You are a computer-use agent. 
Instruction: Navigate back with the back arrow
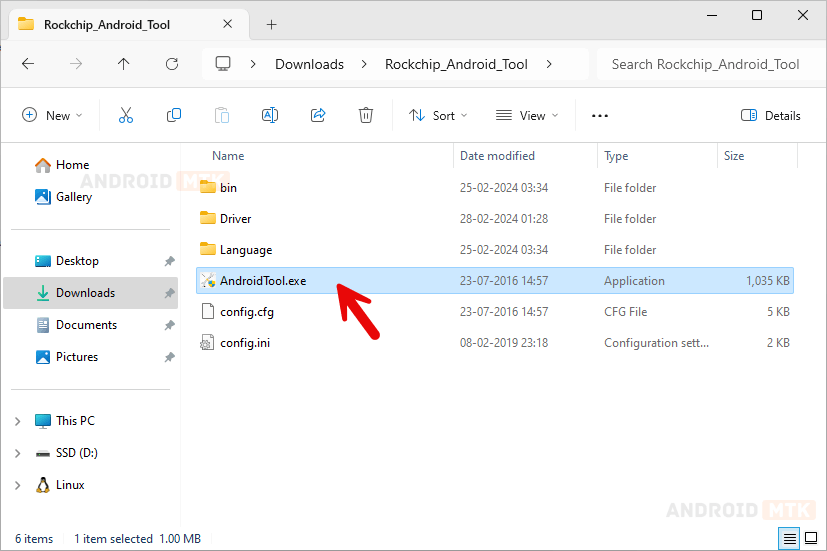[28, 64]
